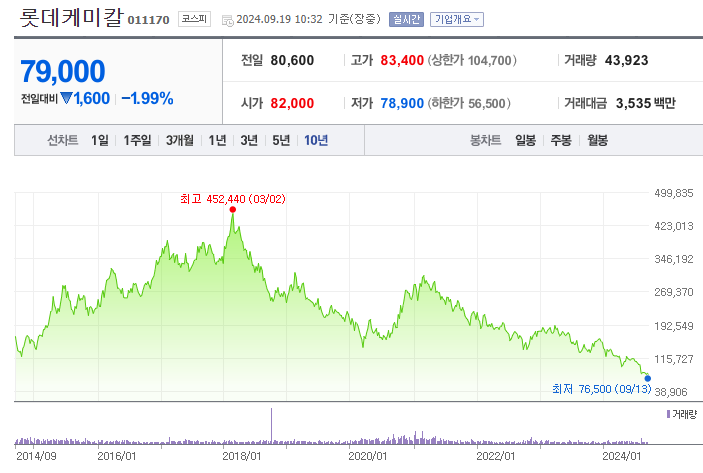Select the 10년 line chart tab

316,140
